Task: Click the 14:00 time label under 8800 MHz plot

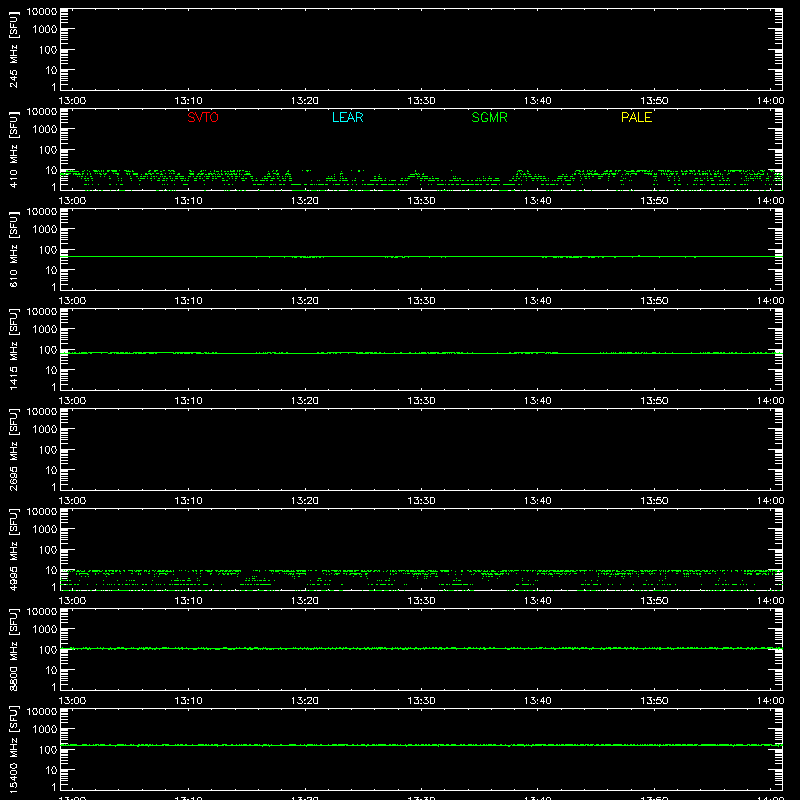Action: [x=770, y=701]
